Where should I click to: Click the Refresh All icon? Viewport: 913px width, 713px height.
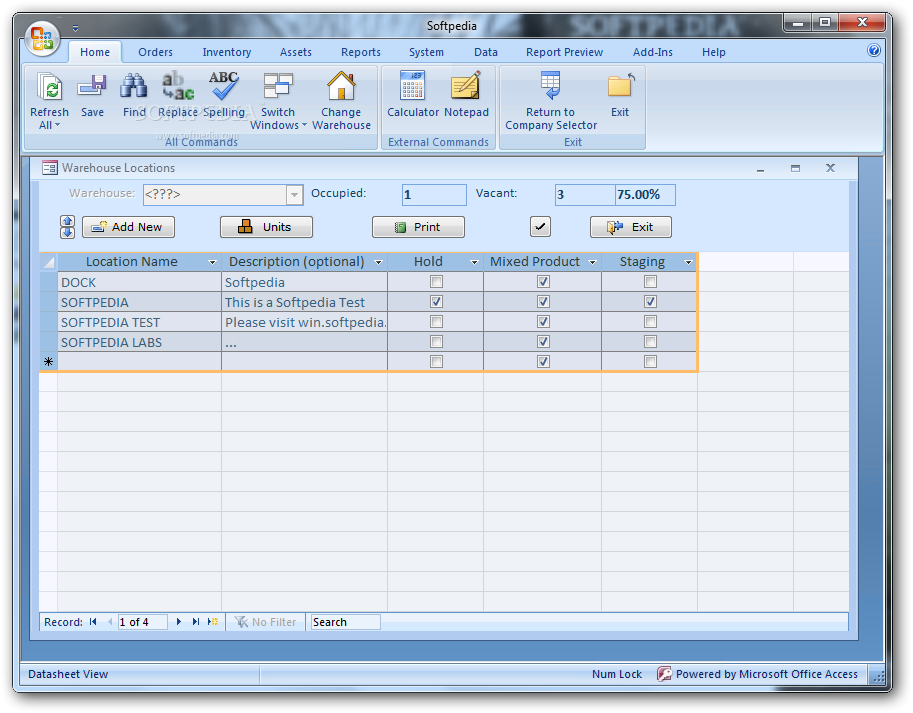[x=49, y=87]
